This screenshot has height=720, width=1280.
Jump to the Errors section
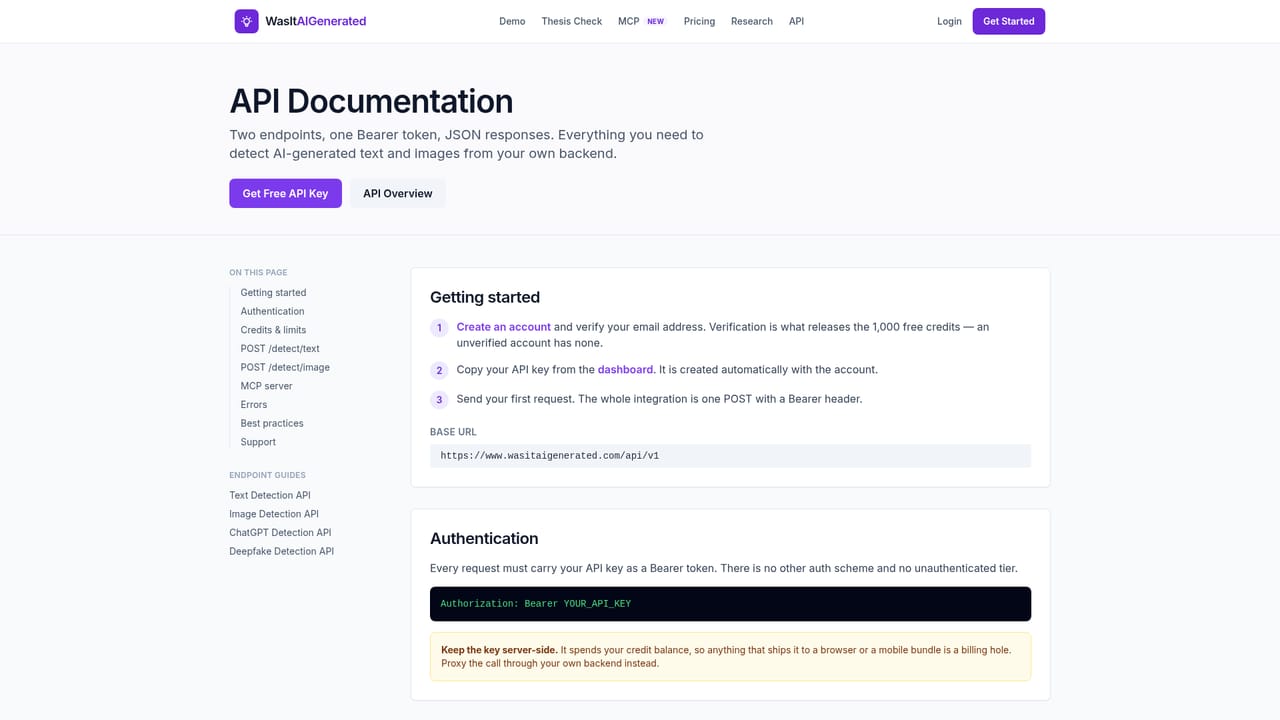(x=254, y=405)
